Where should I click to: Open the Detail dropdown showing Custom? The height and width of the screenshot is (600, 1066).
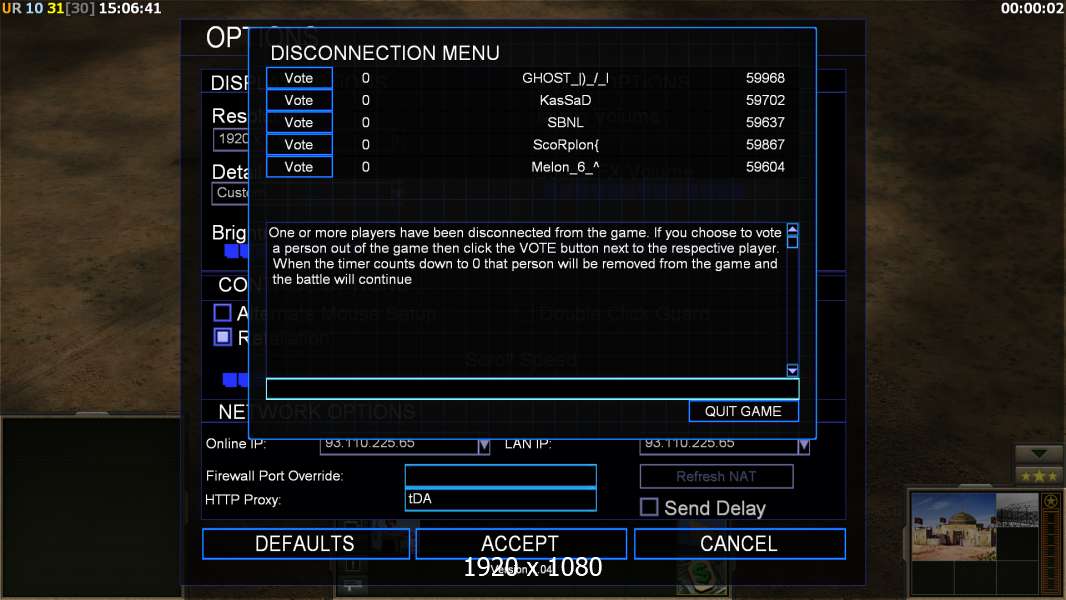(x=230, y=193)
